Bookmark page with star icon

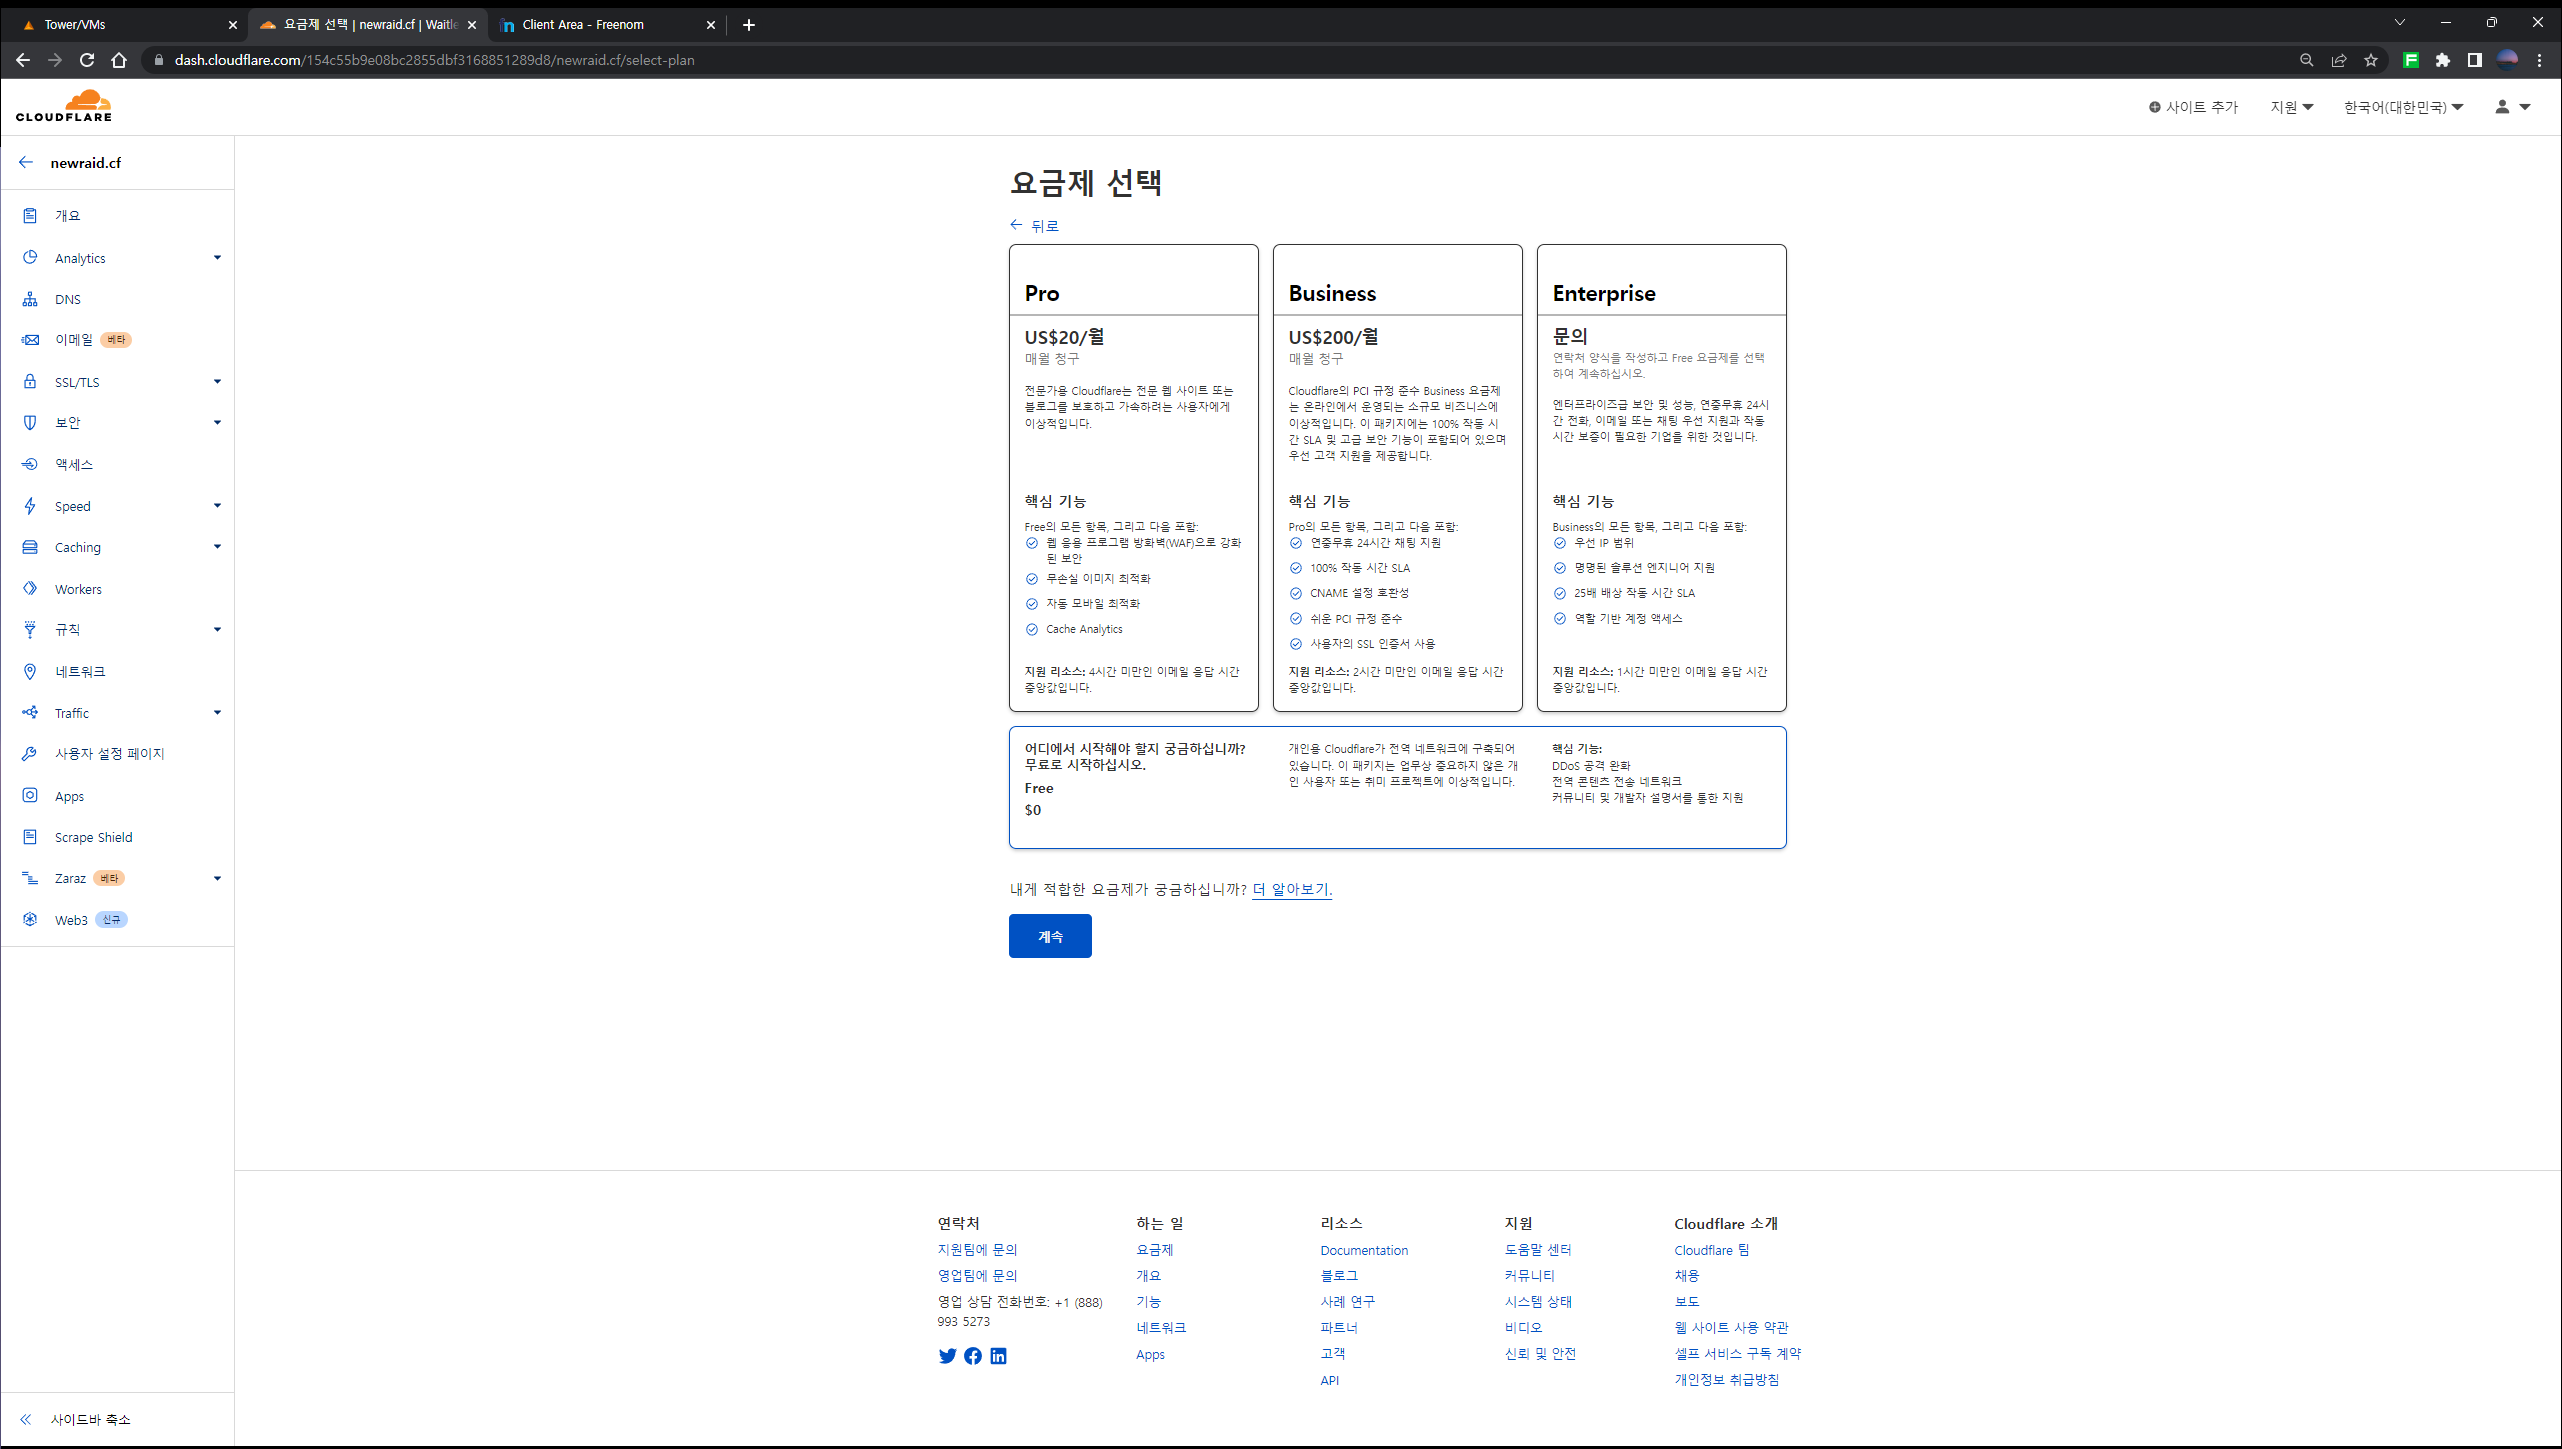[x=2371, y=60]
